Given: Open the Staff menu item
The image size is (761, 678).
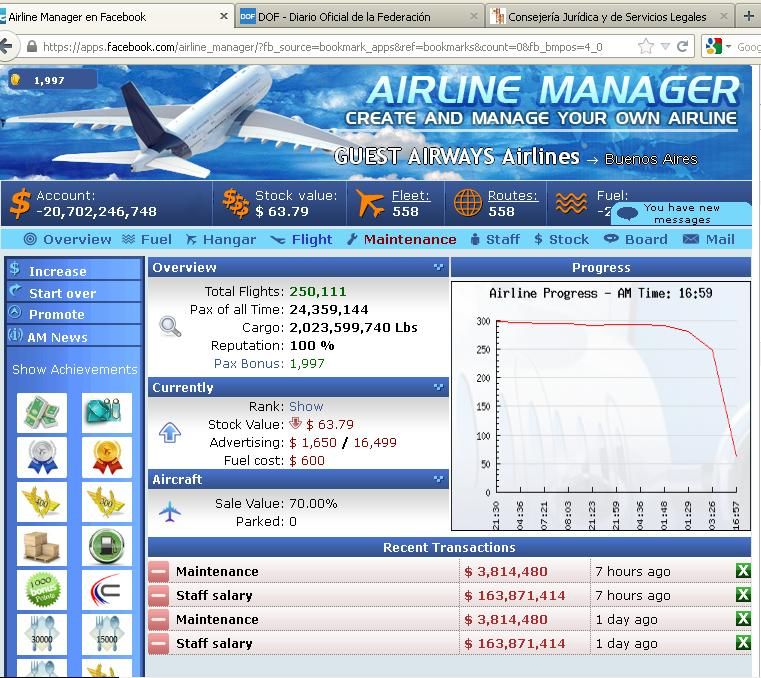Looking at the screenshot, I should (495, 239).
